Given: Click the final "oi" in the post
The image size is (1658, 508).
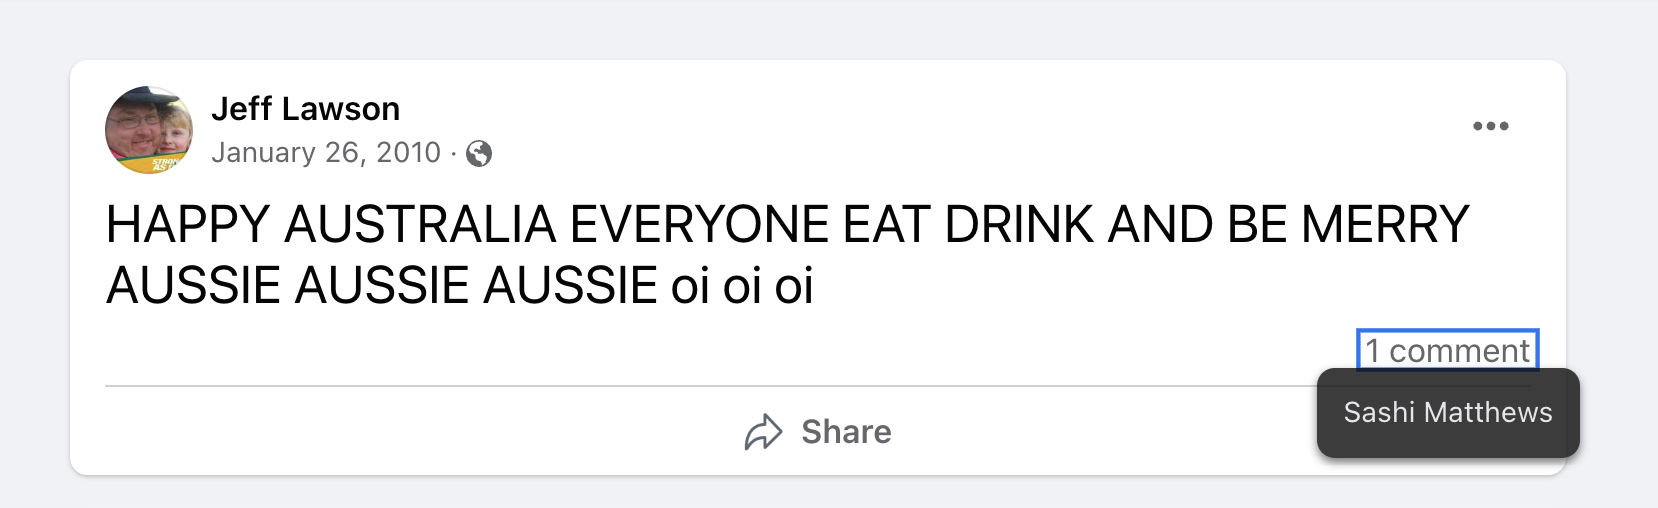Looking at the screenshot, I should tap(794, 286).
